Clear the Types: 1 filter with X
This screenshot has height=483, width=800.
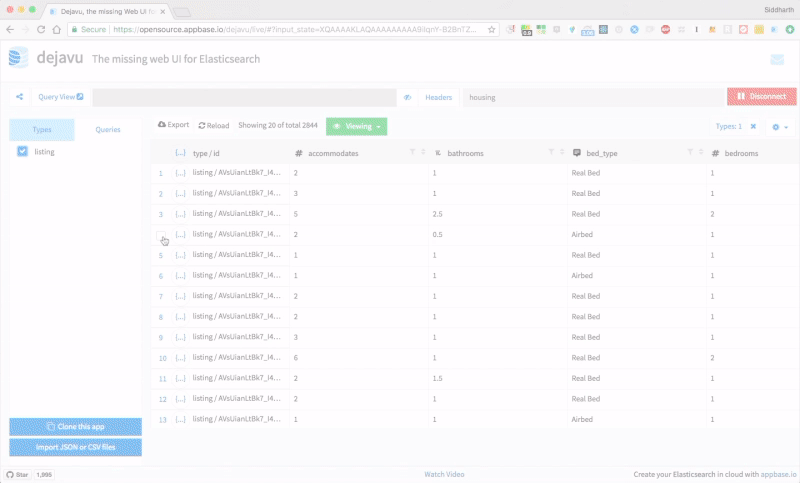click(x=753, y=126)
